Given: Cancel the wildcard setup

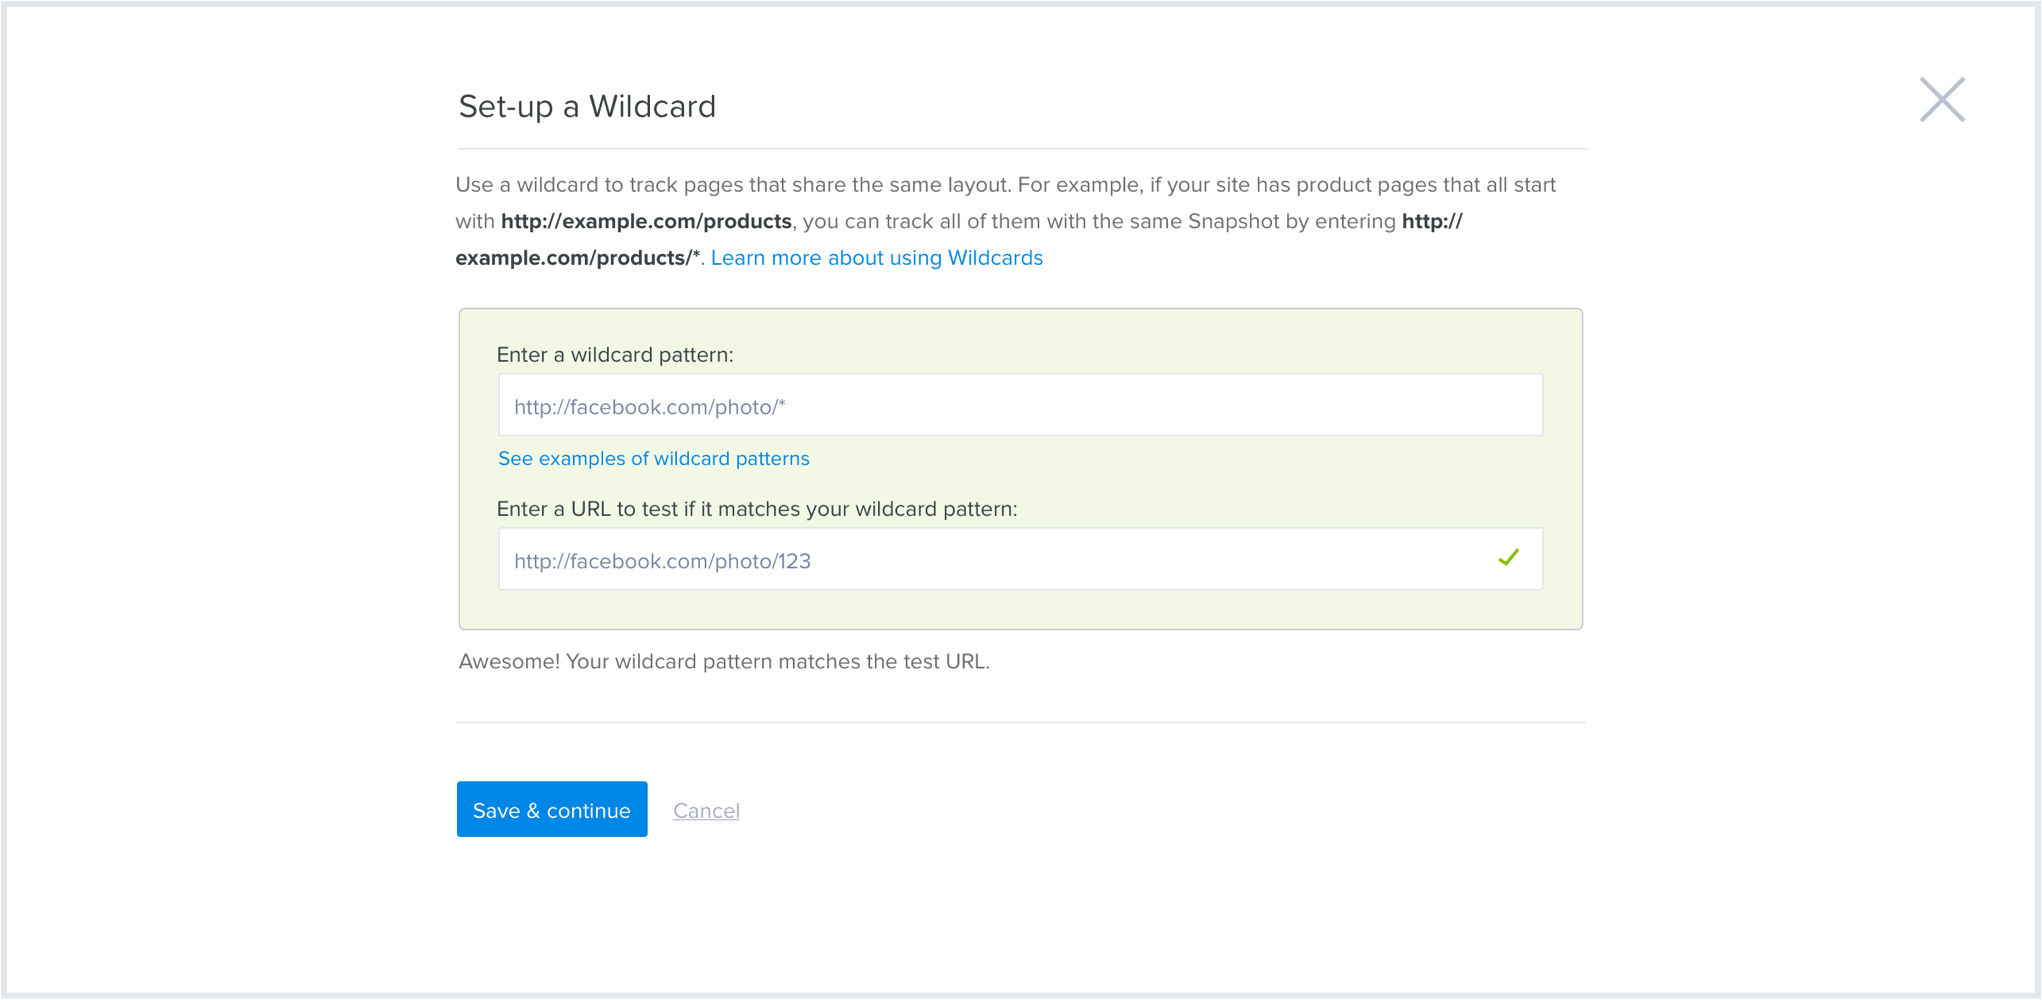Looking at the screenshot, I should [706, 811].
